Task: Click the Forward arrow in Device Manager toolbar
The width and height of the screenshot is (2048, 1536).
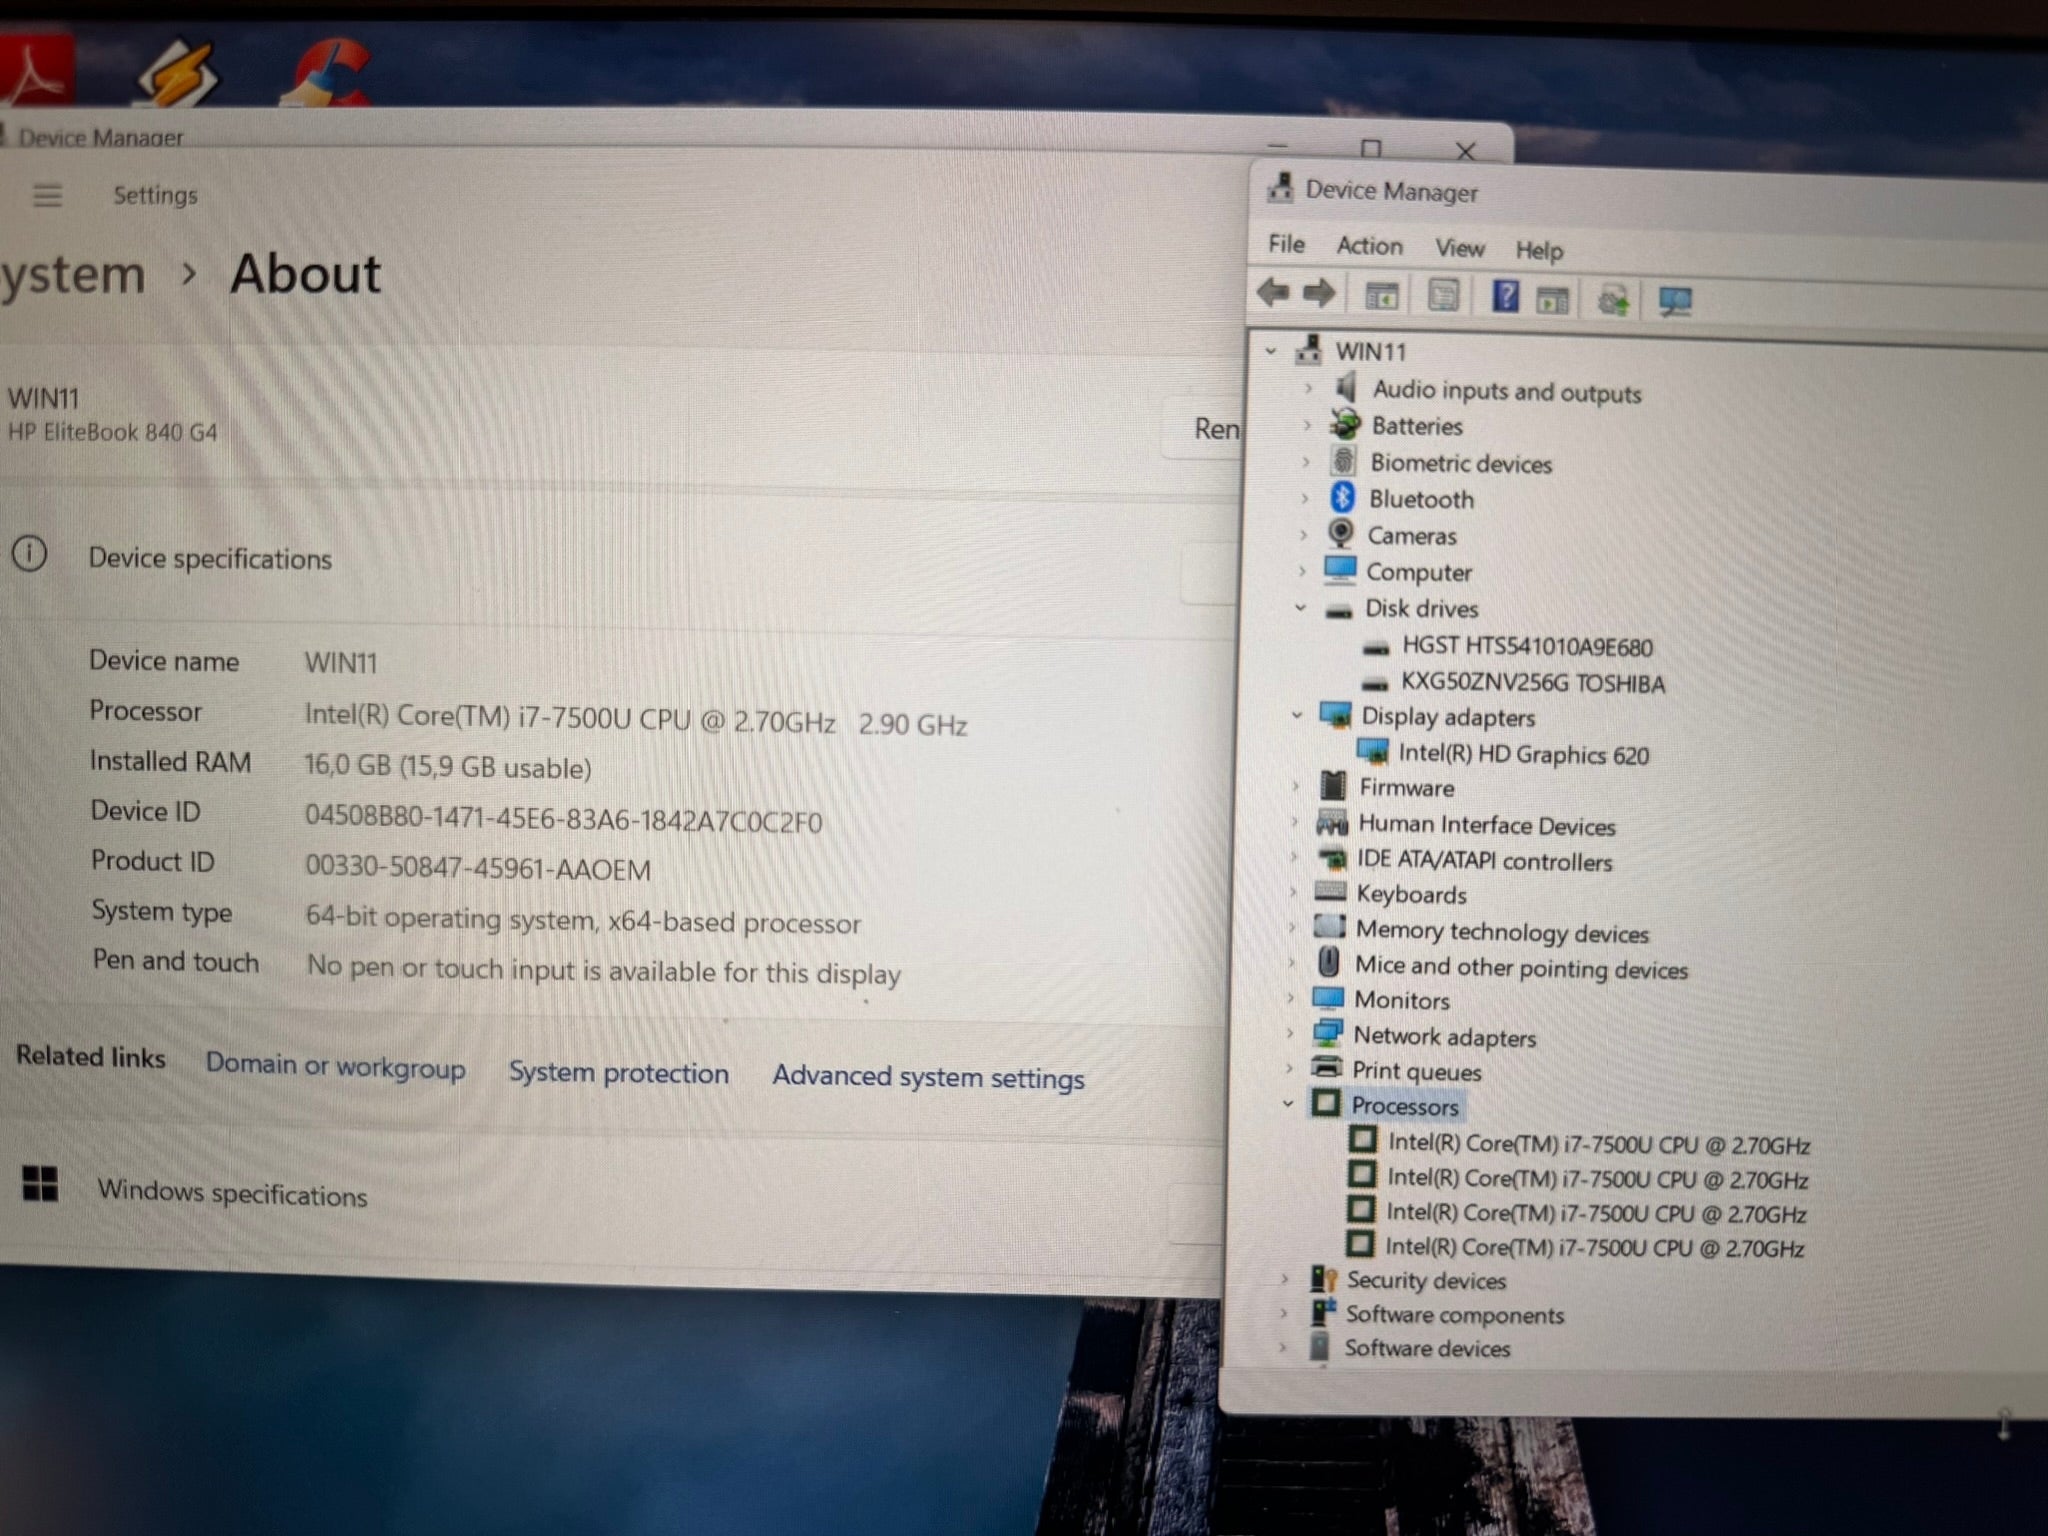Action: [x=1319, y=293]
